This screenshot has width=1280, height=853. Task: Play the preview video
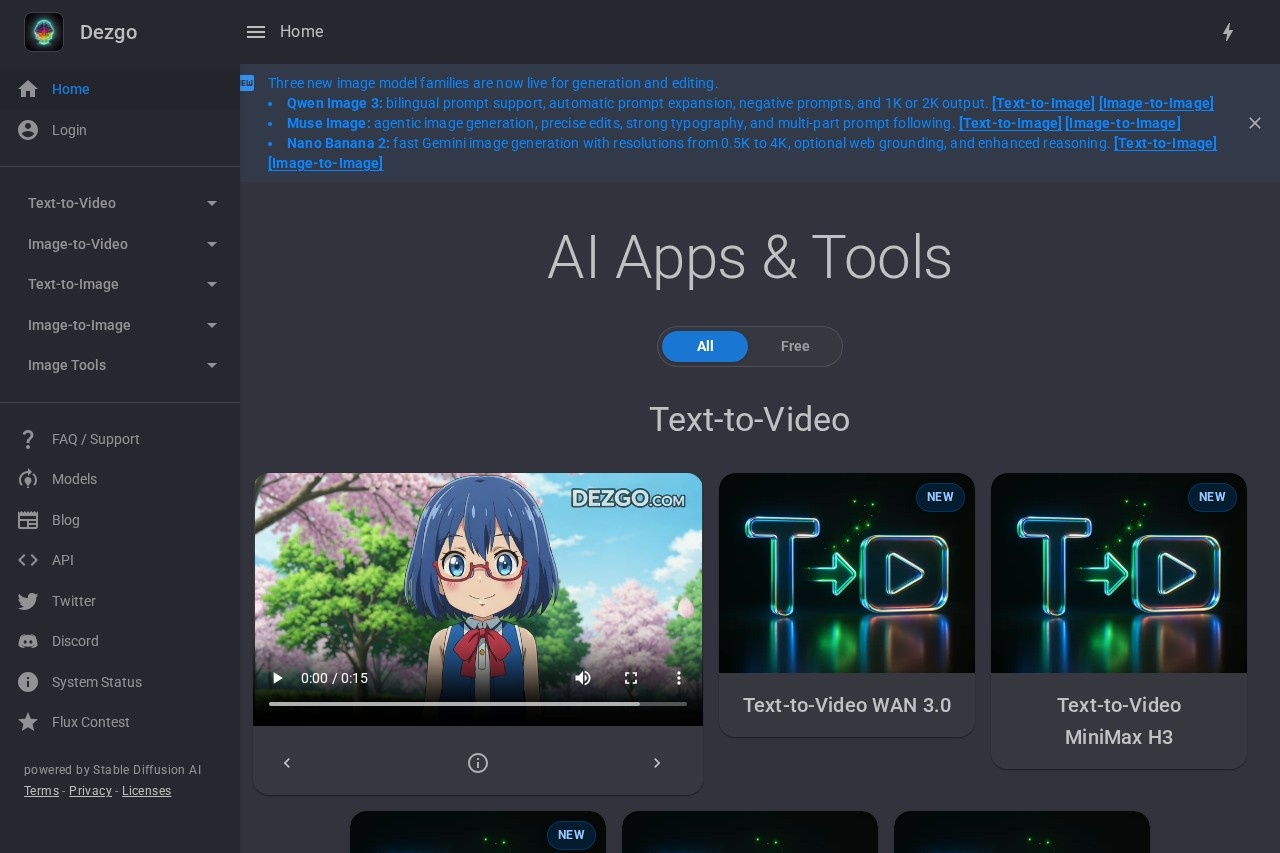[x=278, y=678]
